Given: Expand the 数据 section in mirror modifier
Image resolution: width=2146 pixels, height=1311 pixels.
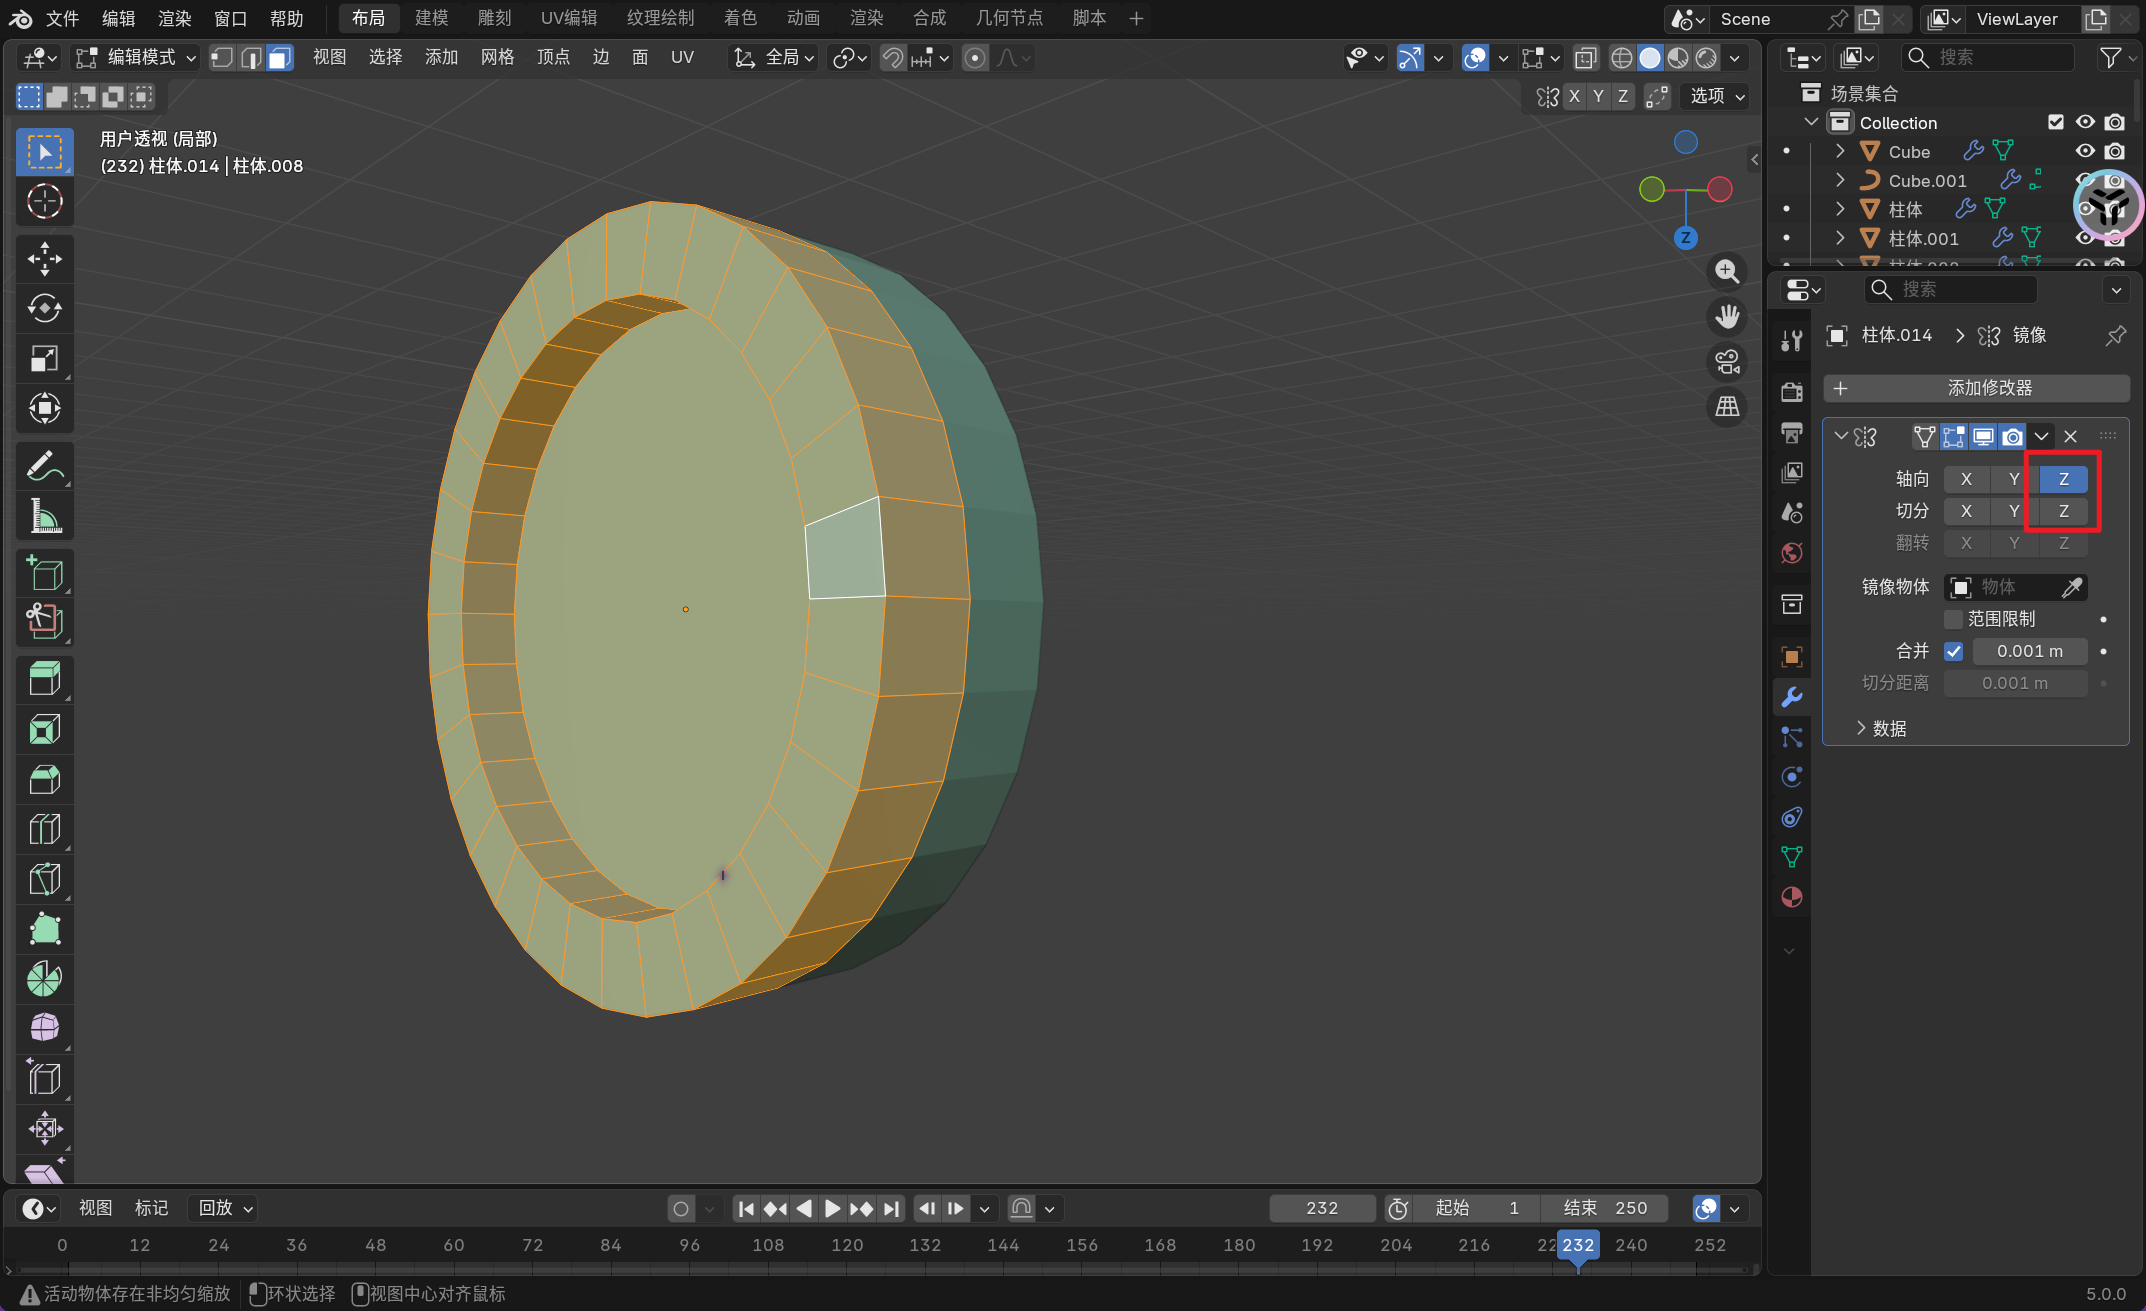Looking at the screenshot, I should [1880, 728].
